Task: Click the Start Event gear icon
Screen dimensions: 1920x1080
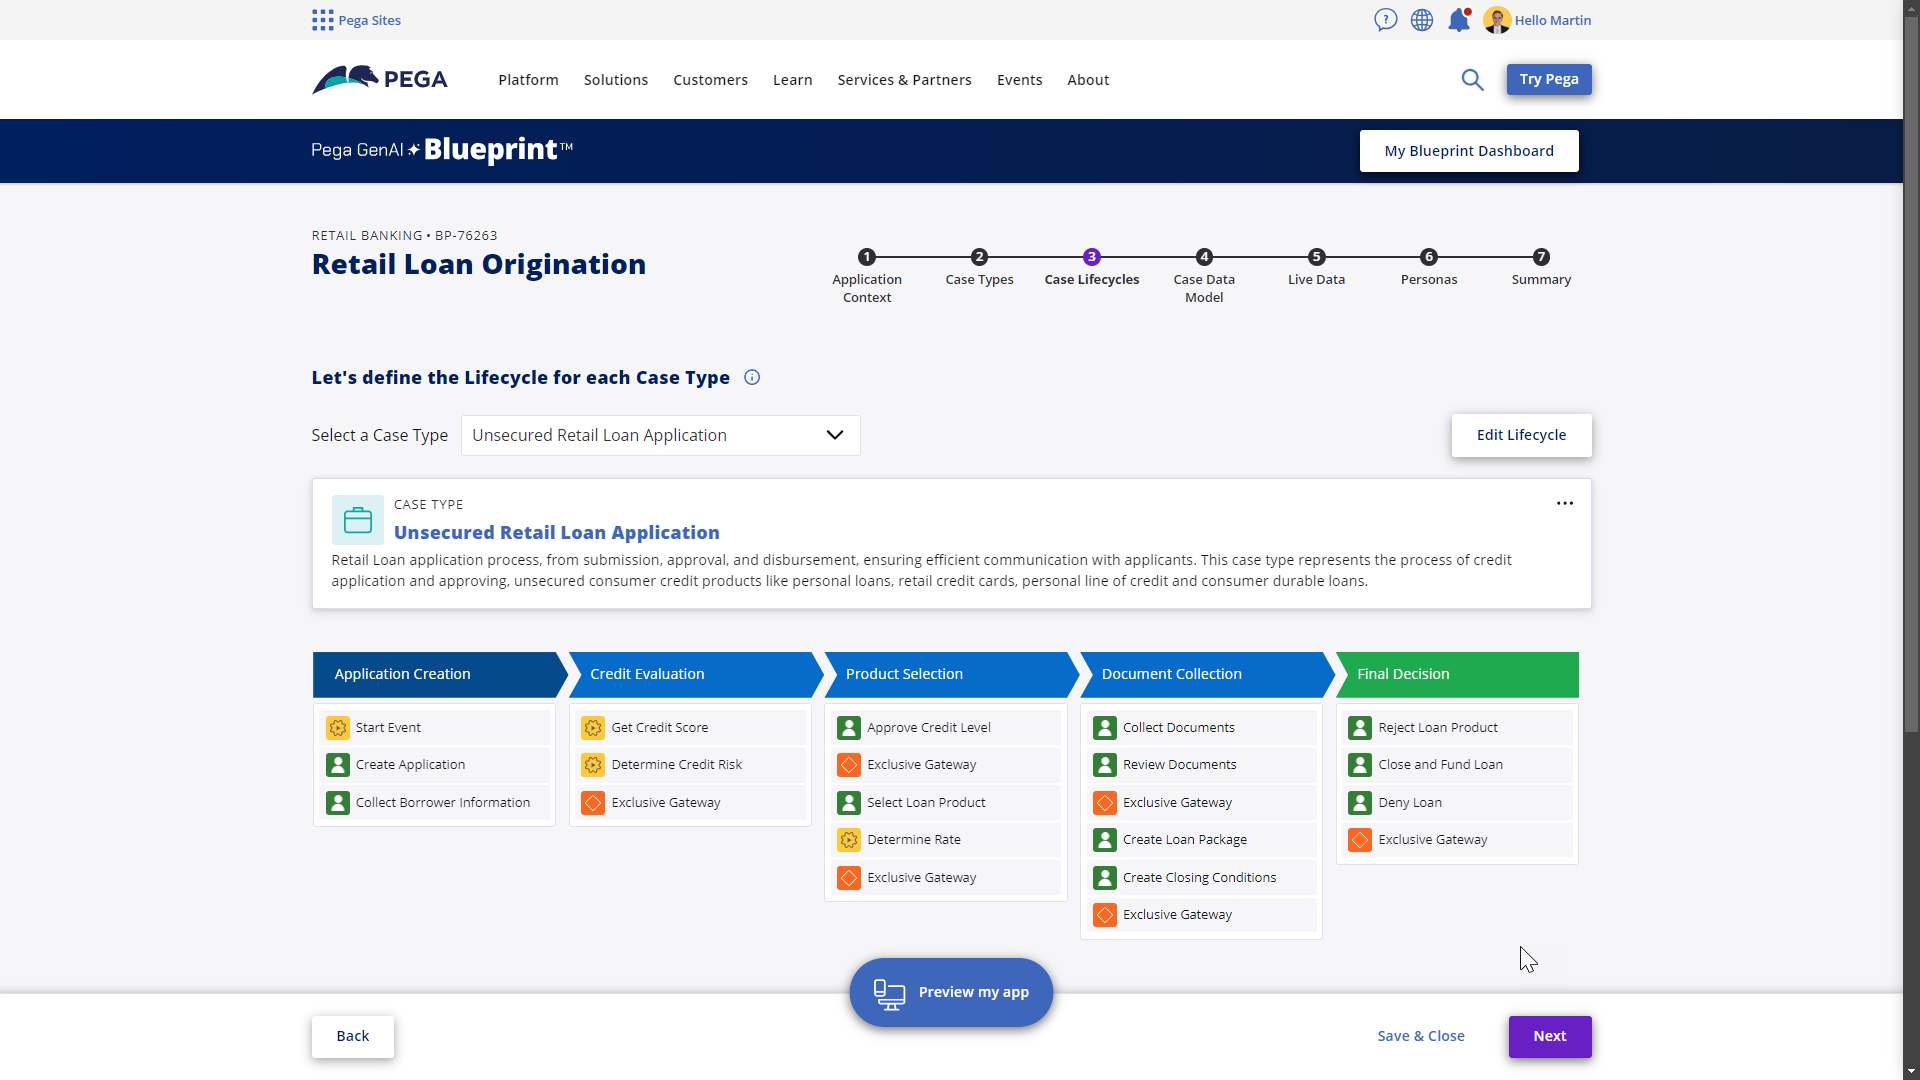Action: (338, 728)
